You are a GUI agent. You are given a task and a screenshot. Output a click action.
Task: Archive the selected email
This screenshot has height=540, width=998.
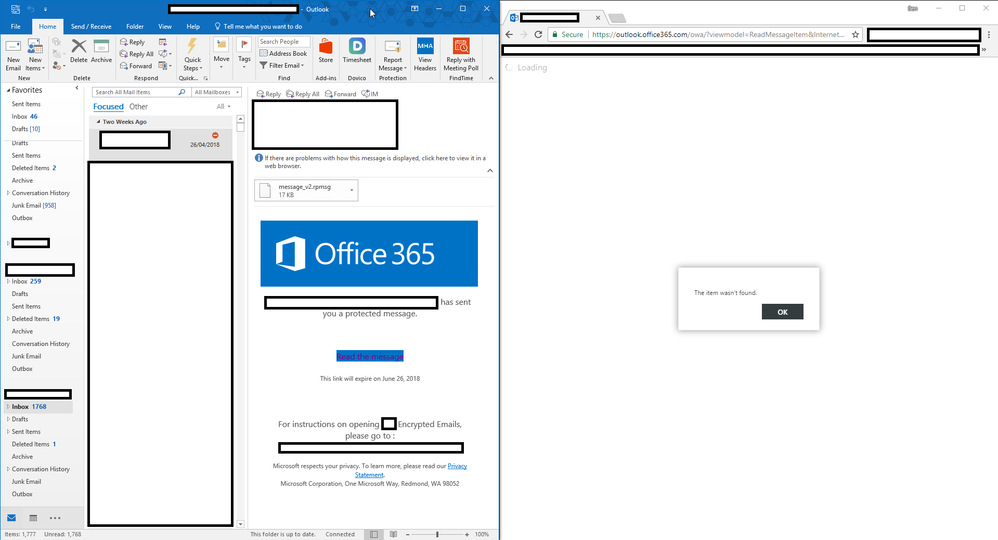101,51
